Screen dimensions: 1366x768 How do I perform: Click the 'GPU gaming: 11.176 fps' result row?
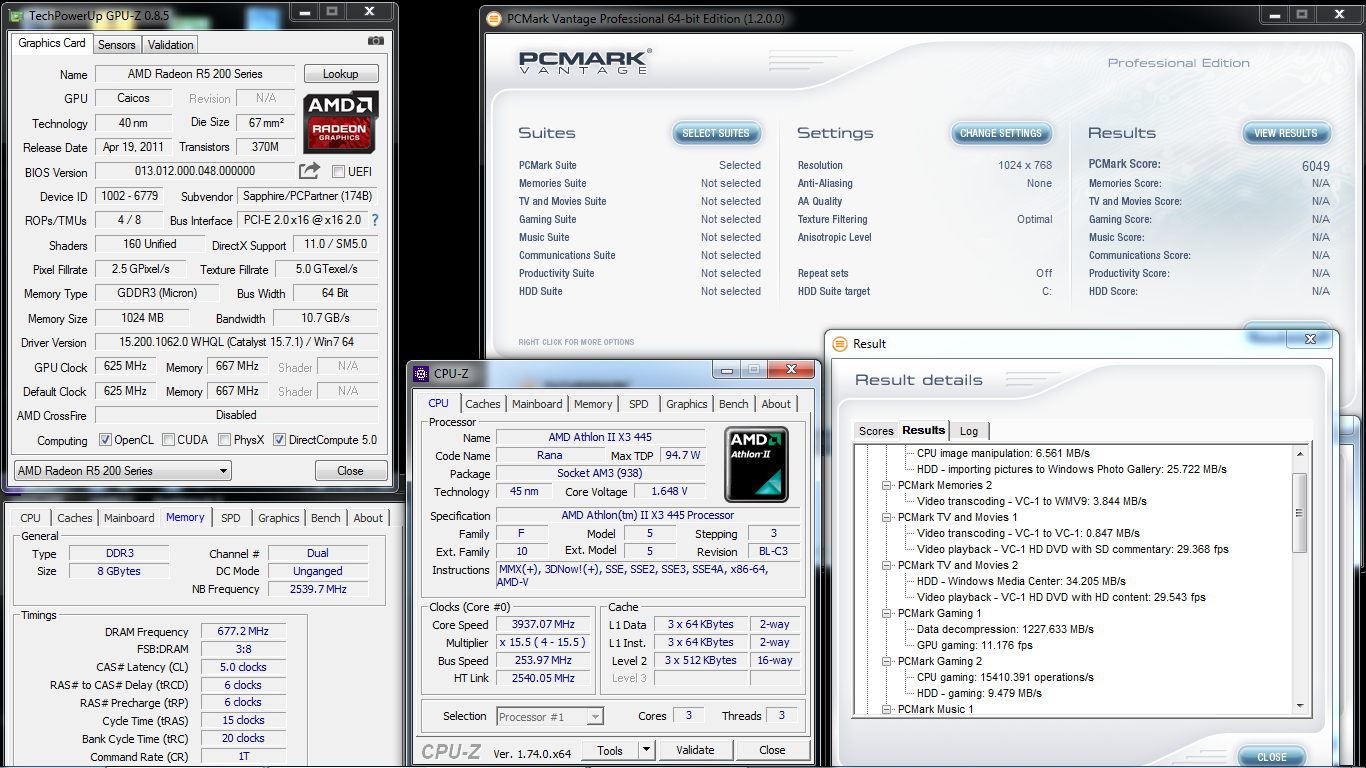(x=975, y=645)
